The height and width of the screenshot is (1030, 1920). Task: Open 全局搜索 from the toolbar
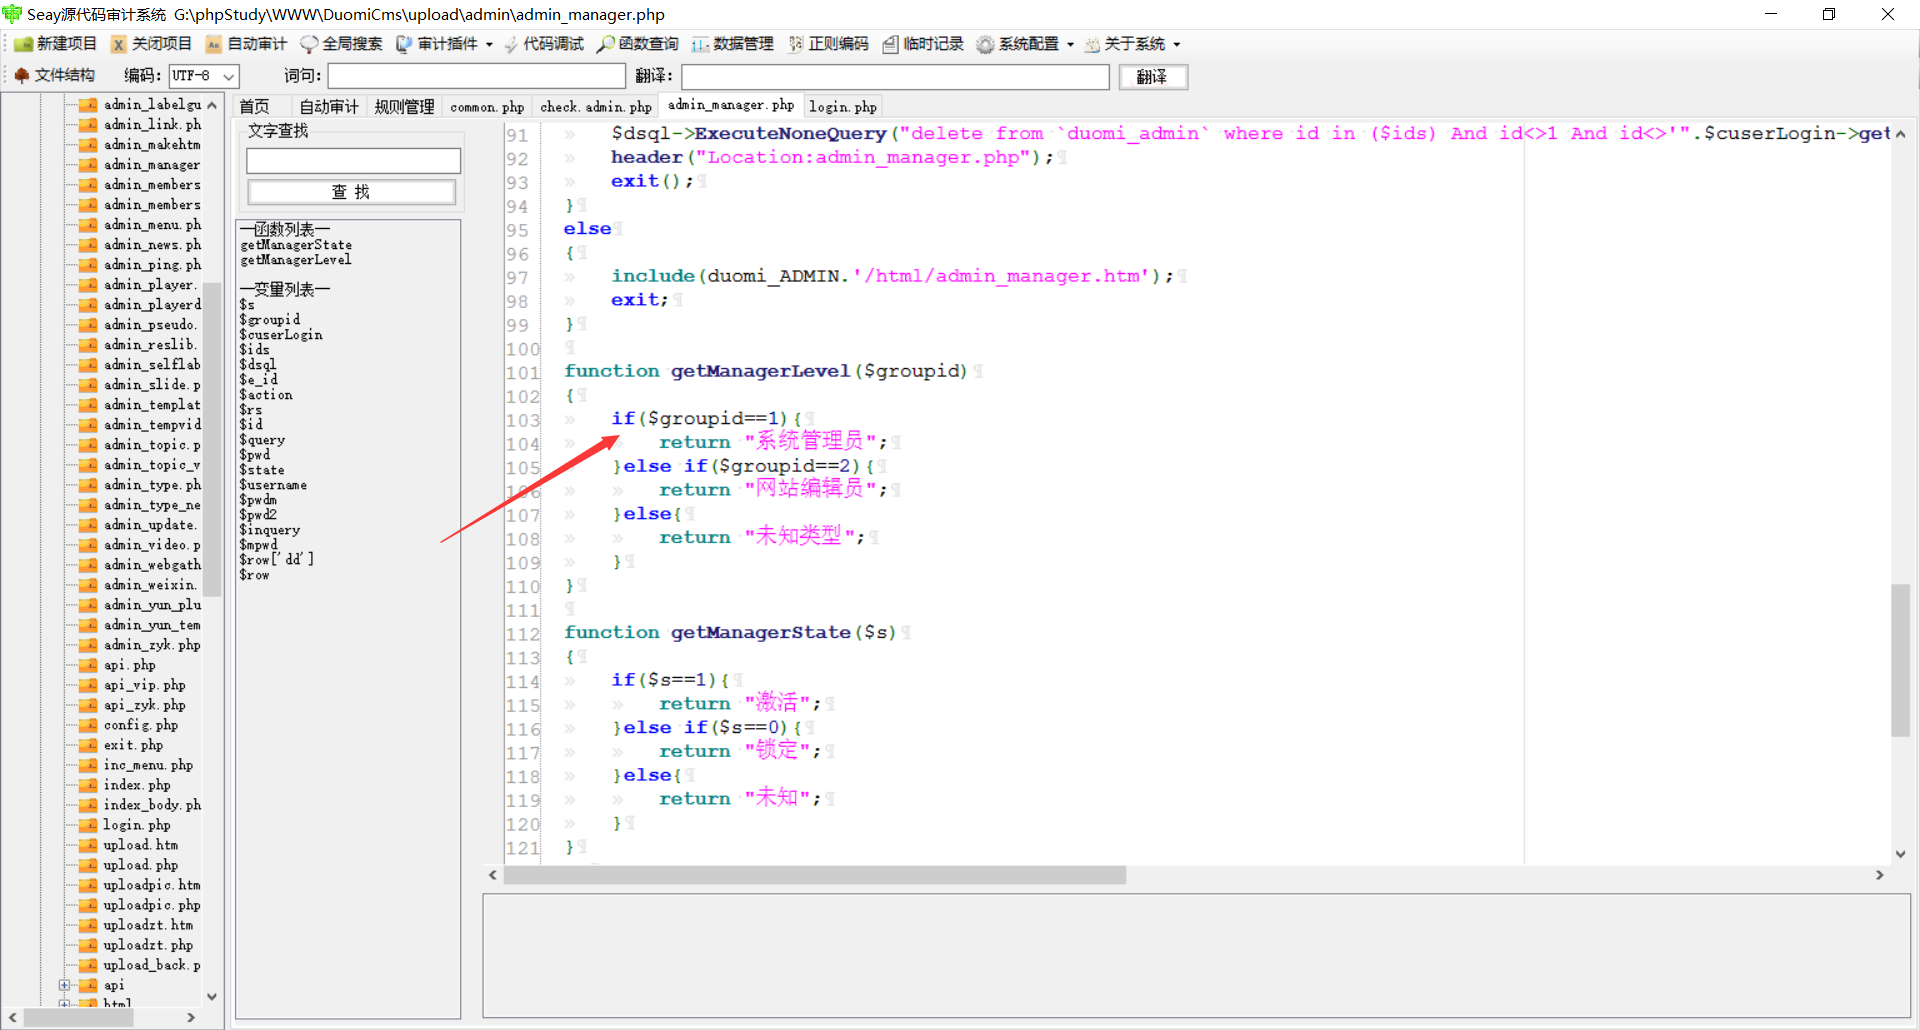point(341,44)
